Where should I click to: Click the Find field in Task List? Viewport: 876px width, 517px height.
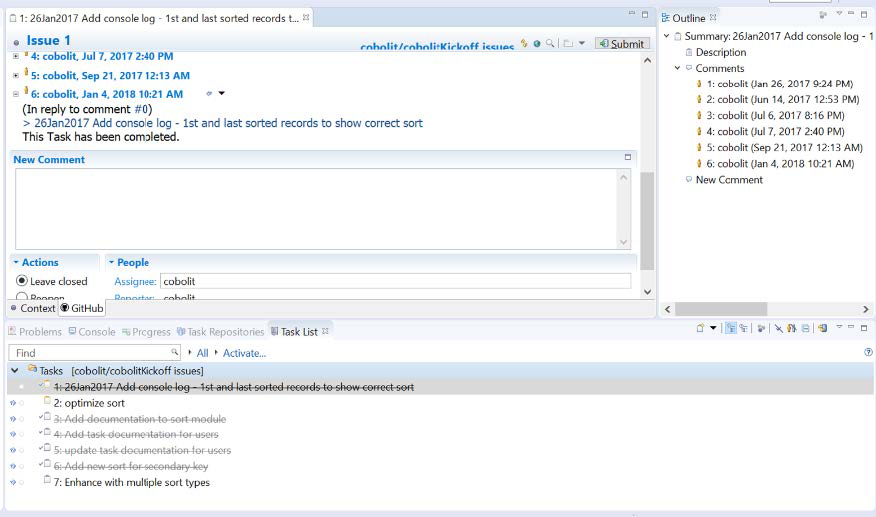94,353
